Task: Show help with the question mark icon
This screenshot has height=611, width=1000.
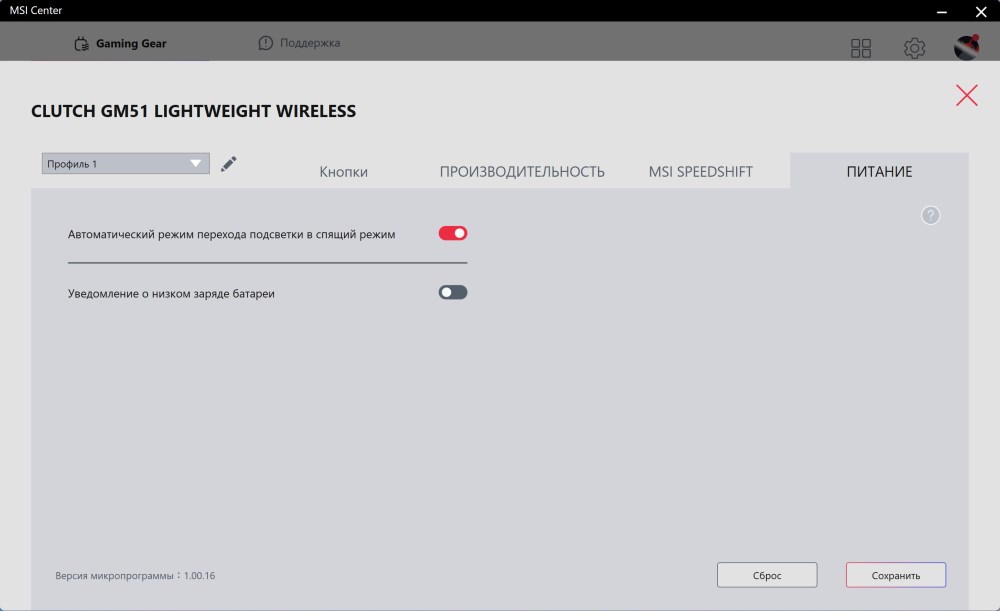Action: click(x=931, y=215)
